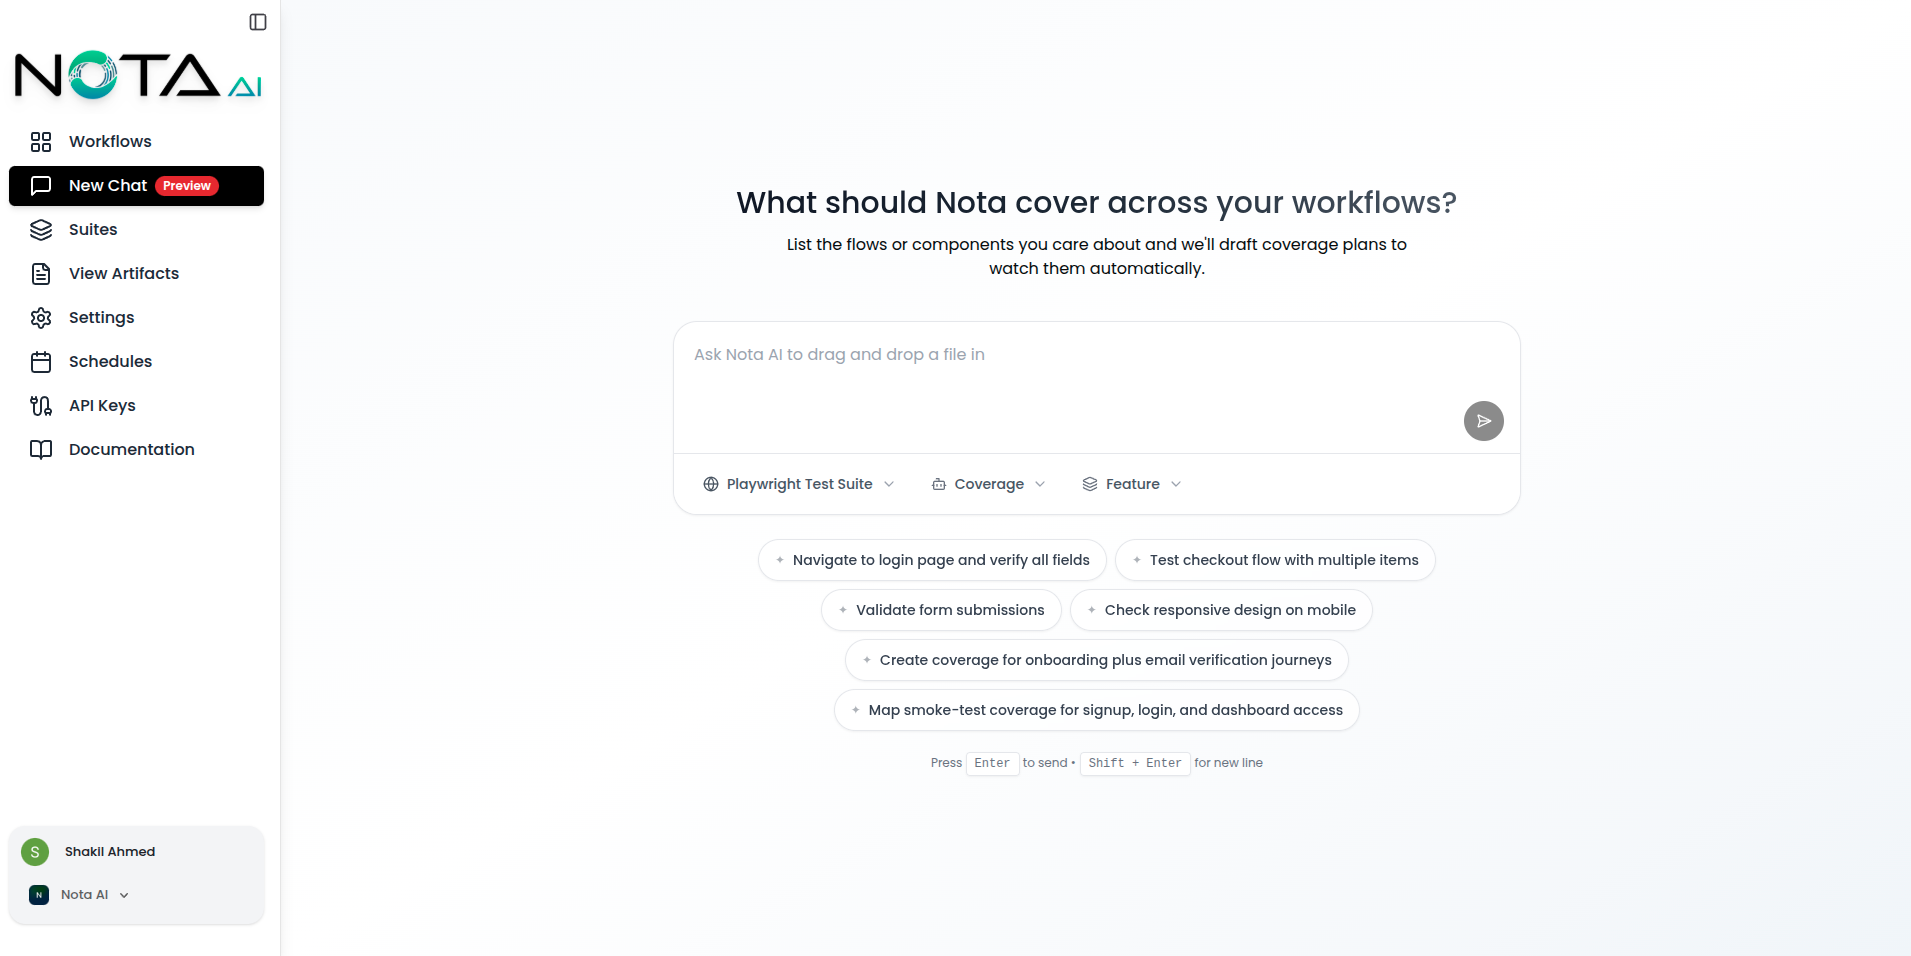
Task: Open the View Artifacts document icon
Action: [41, 273]
